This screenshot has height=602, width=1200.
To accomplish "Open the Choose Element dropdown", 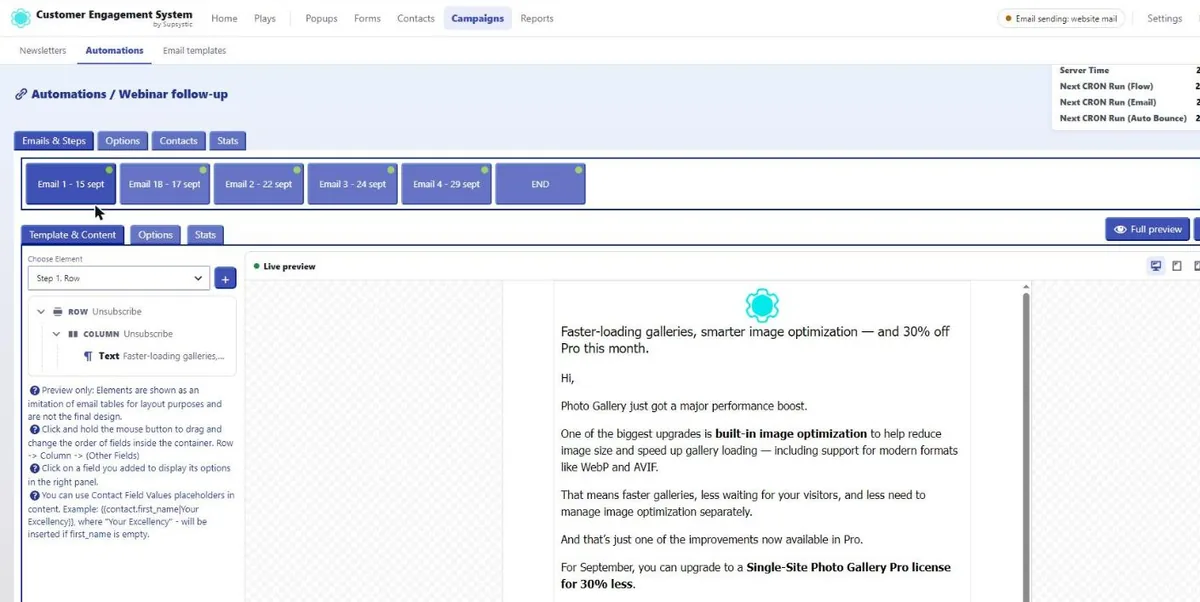I will (x=119, y=278).
